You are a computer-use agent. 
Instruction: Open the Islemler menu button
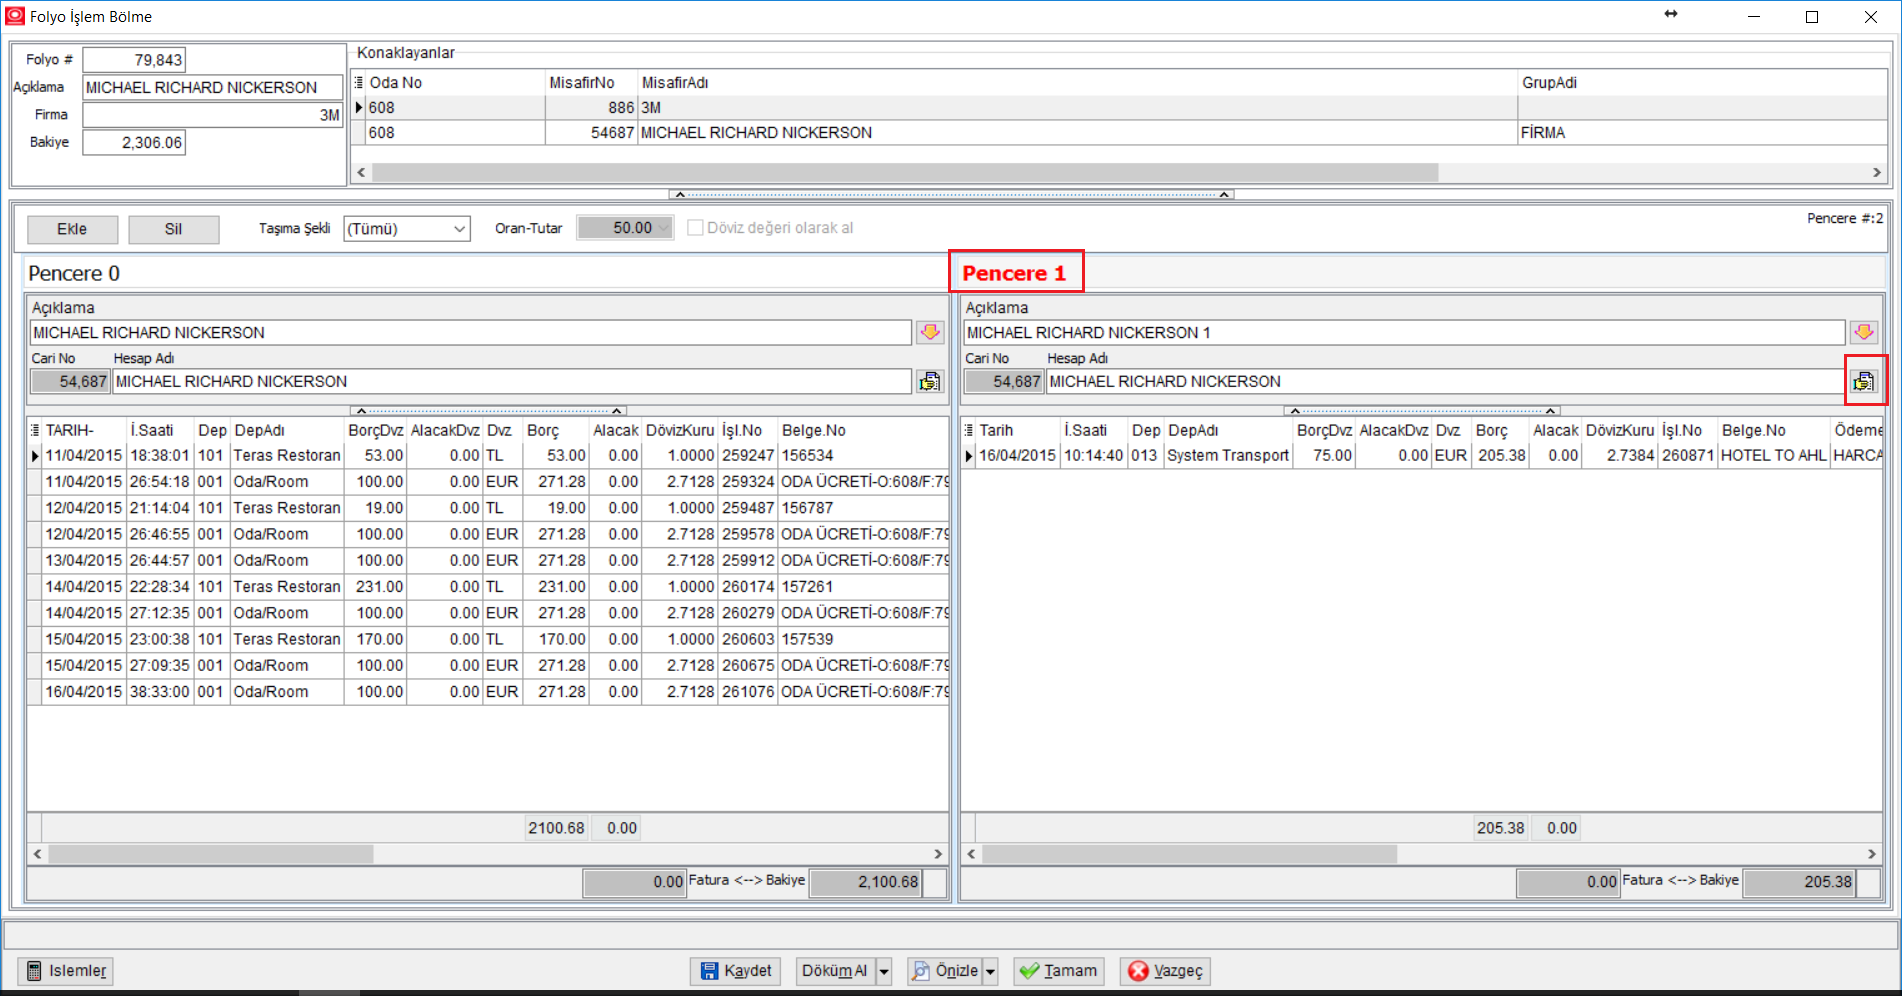(x=65, y=971)
